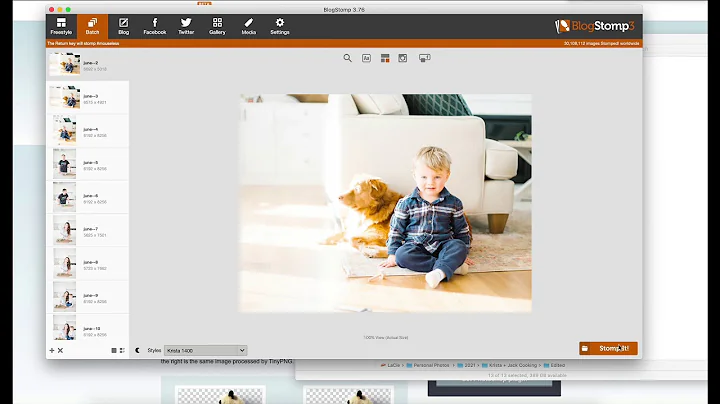
Task: Click the BlogStomp3 logo
Action: (595, 26)
